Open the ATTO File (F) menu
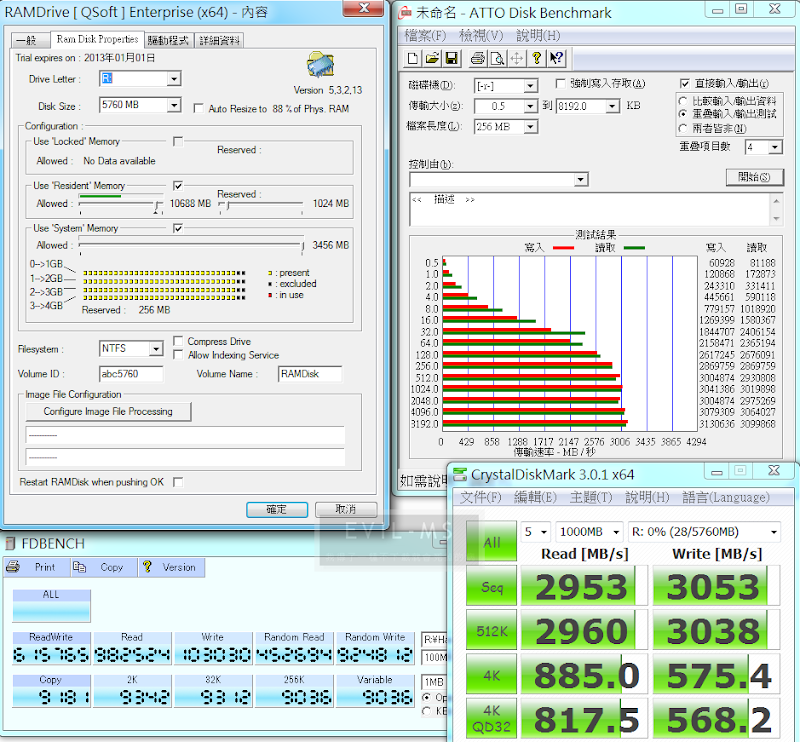Screen dimensions: 800x742 click(426, 35)
